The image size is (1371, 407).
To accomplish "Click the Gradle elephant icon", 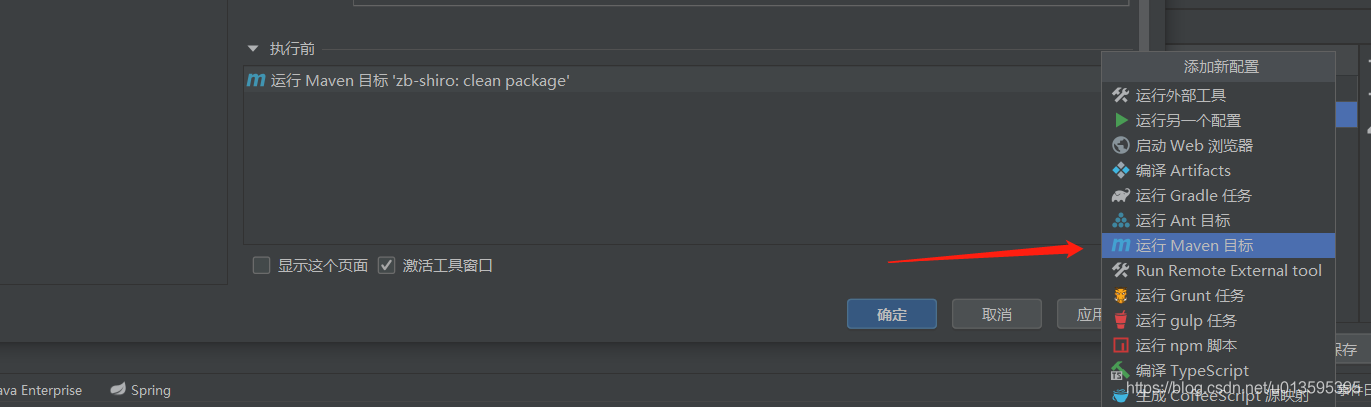I will 1120,195.
